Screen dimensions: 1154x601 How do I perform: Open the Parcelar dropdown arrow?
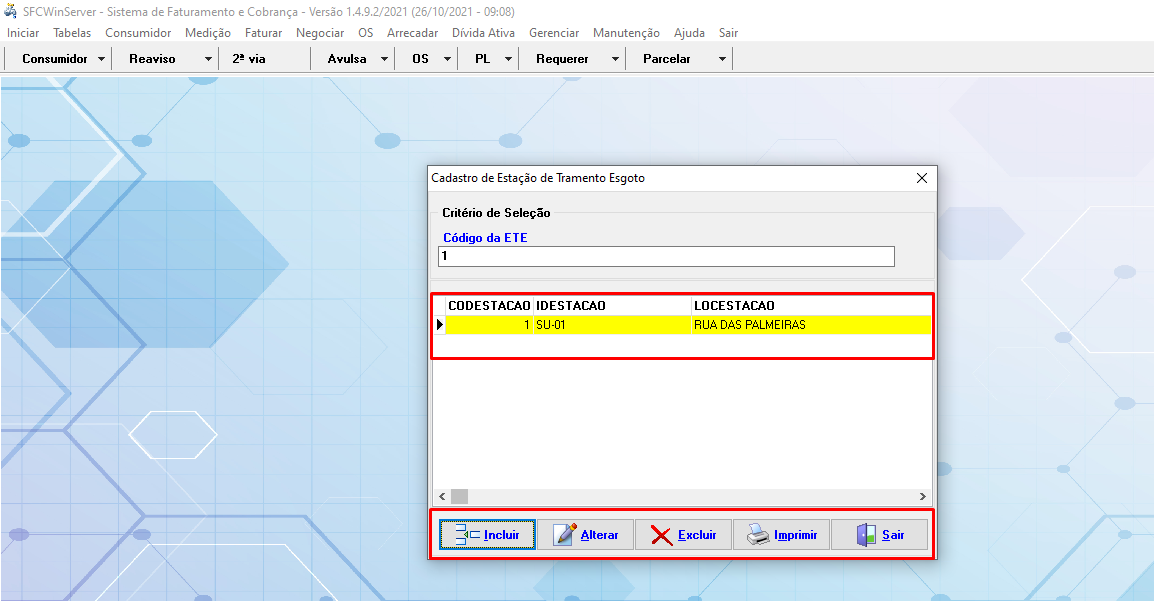pos(722,59)
